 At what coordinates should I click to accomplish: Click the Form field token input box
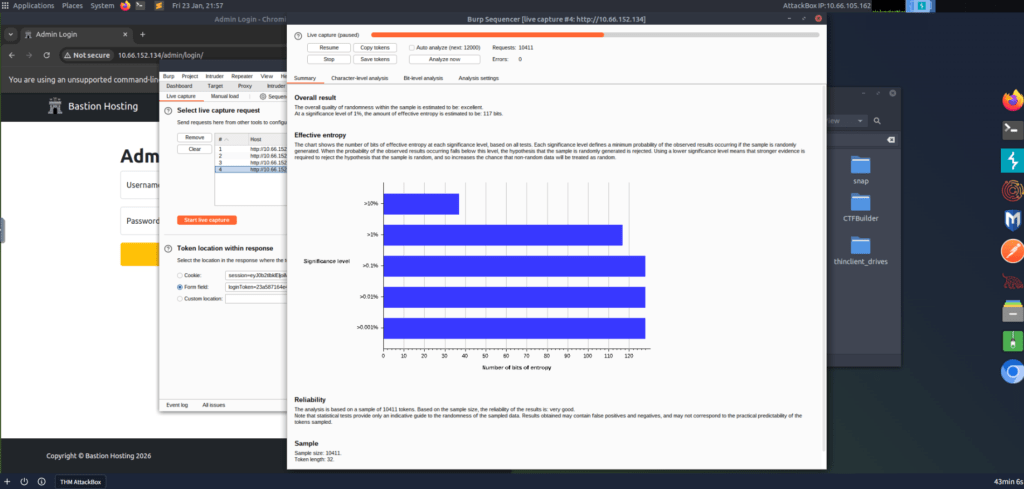point(257,287)
